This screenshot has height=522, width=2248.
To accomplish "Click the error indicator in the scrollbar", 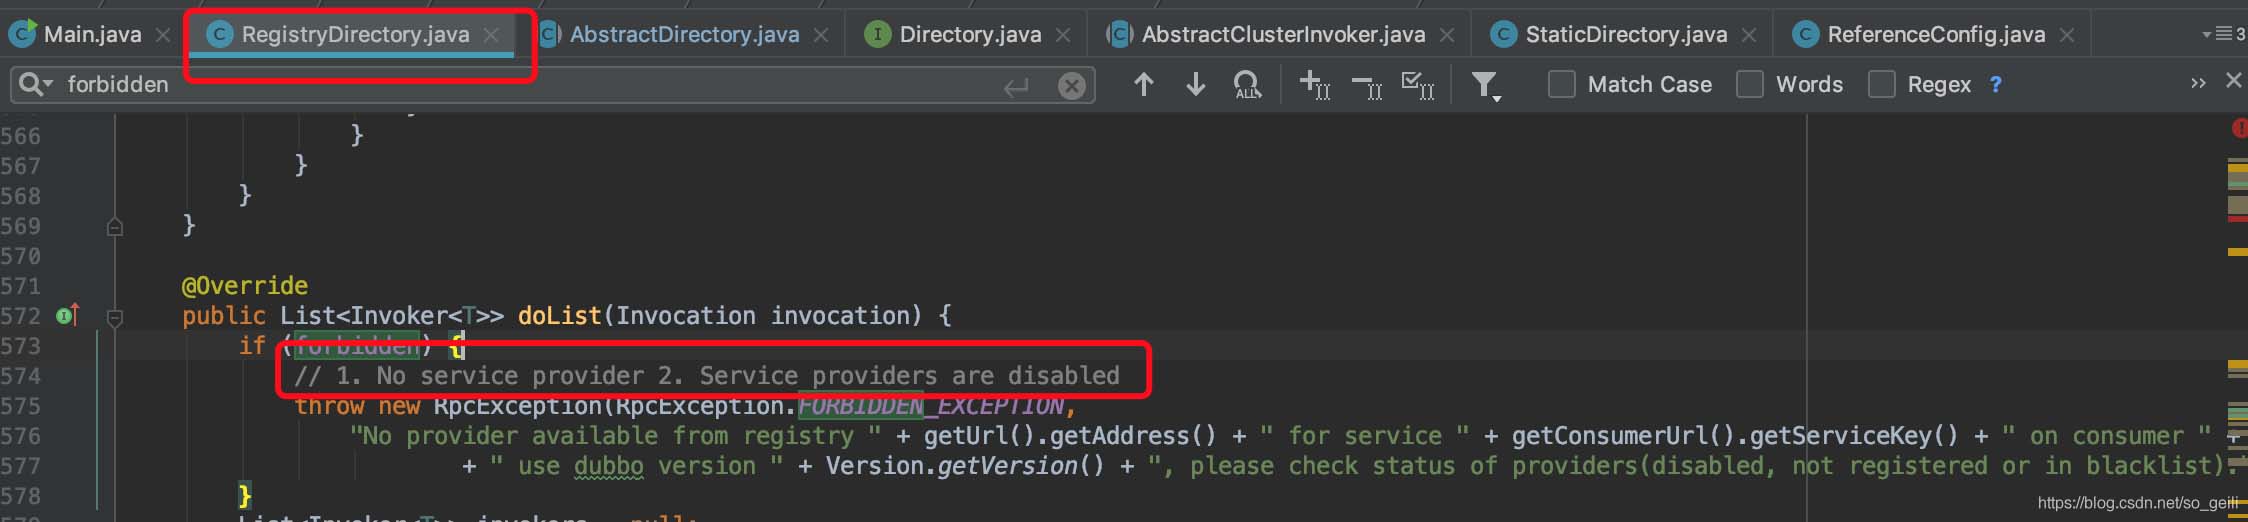I will click(x=2239, y=128).
